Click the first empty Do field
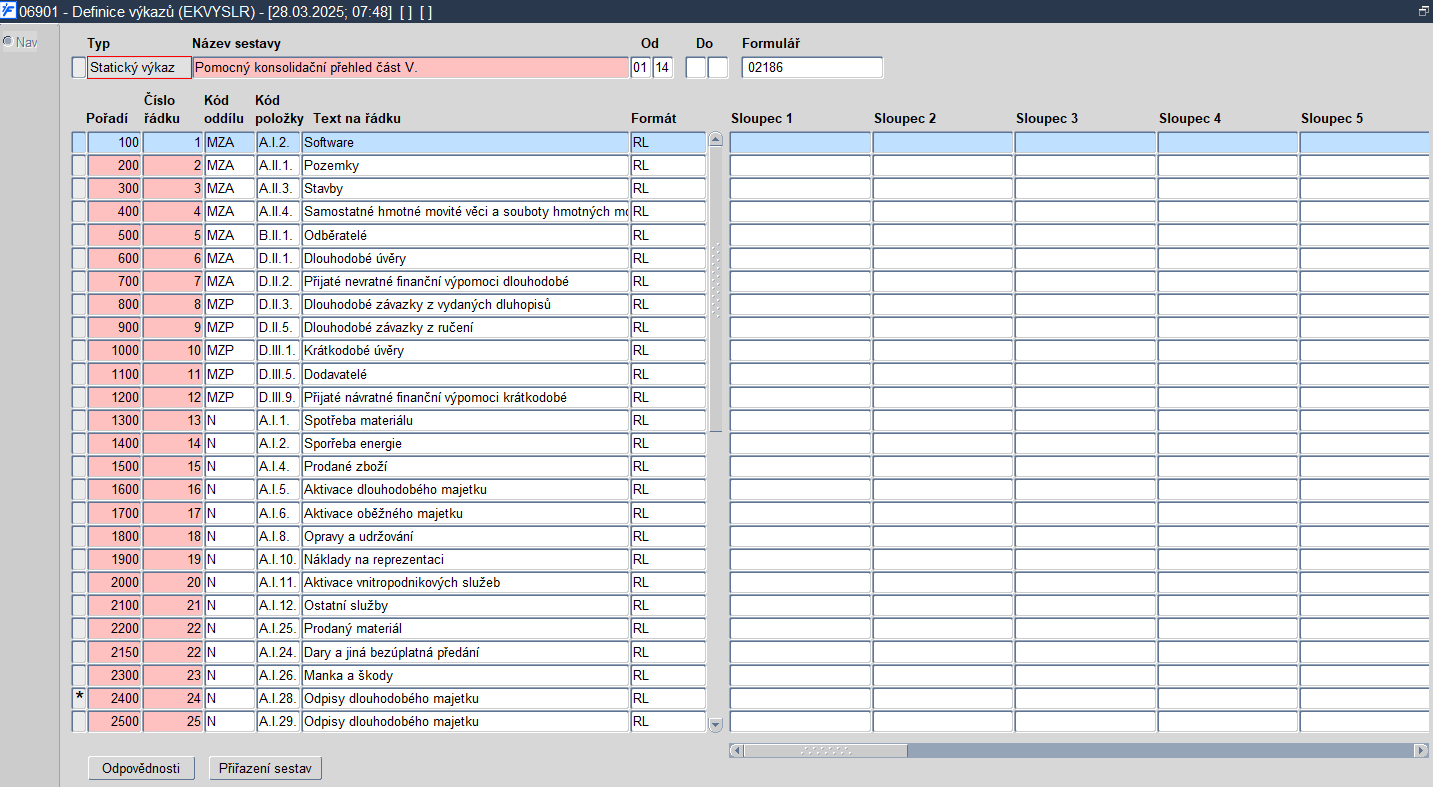This screenshot has width=1433, height=787. pos(696,68)
